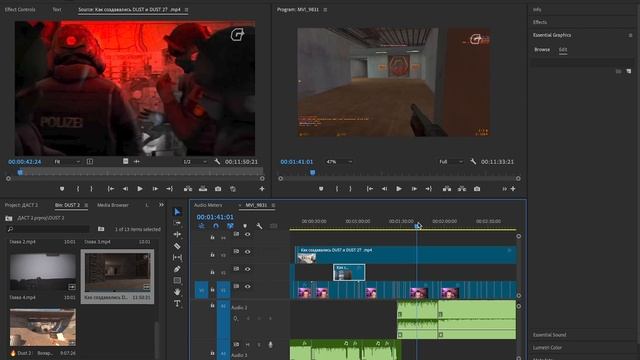The image size is (640, 360).
Task: Toggle lock on video track V1
Action: 212,289
